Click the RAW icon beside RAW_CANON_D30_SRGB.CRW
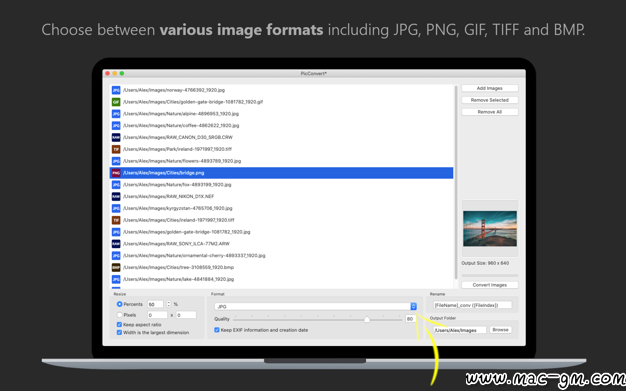Viewport: 626px width, 391px height. (116, 137)
